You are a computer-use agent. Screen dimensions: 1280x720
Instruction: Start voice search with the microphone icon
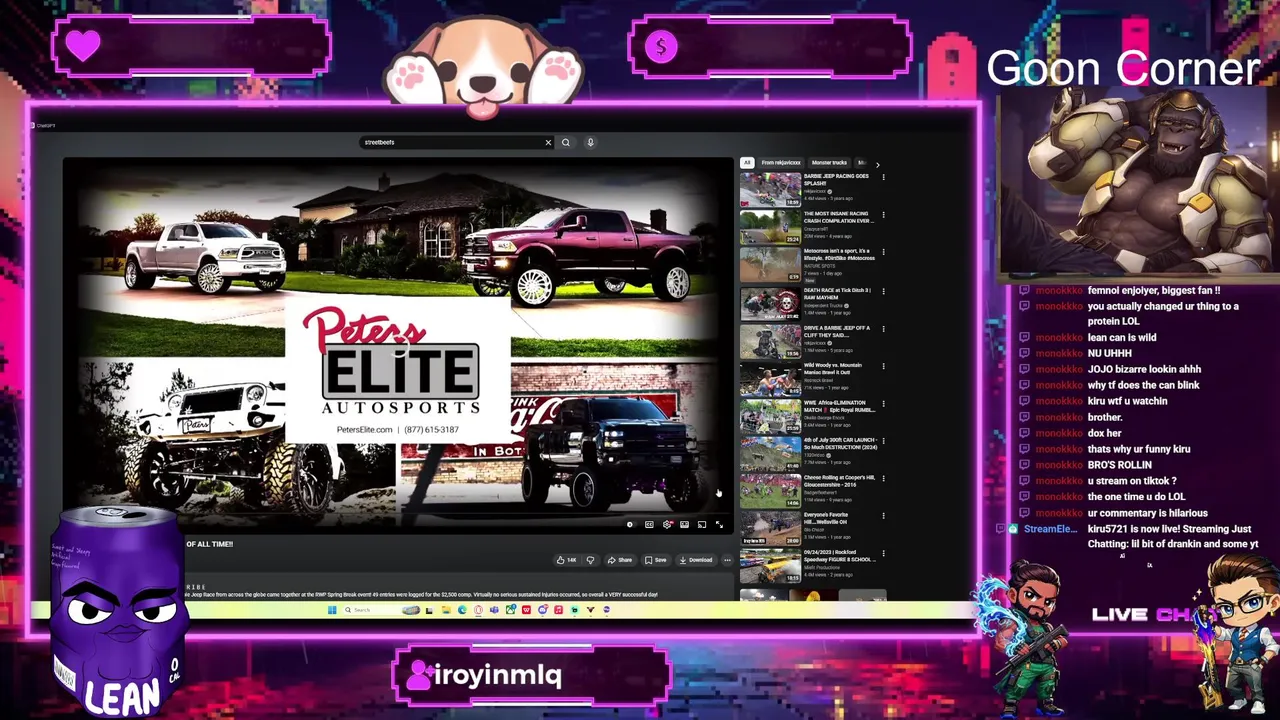pos(590,142)
